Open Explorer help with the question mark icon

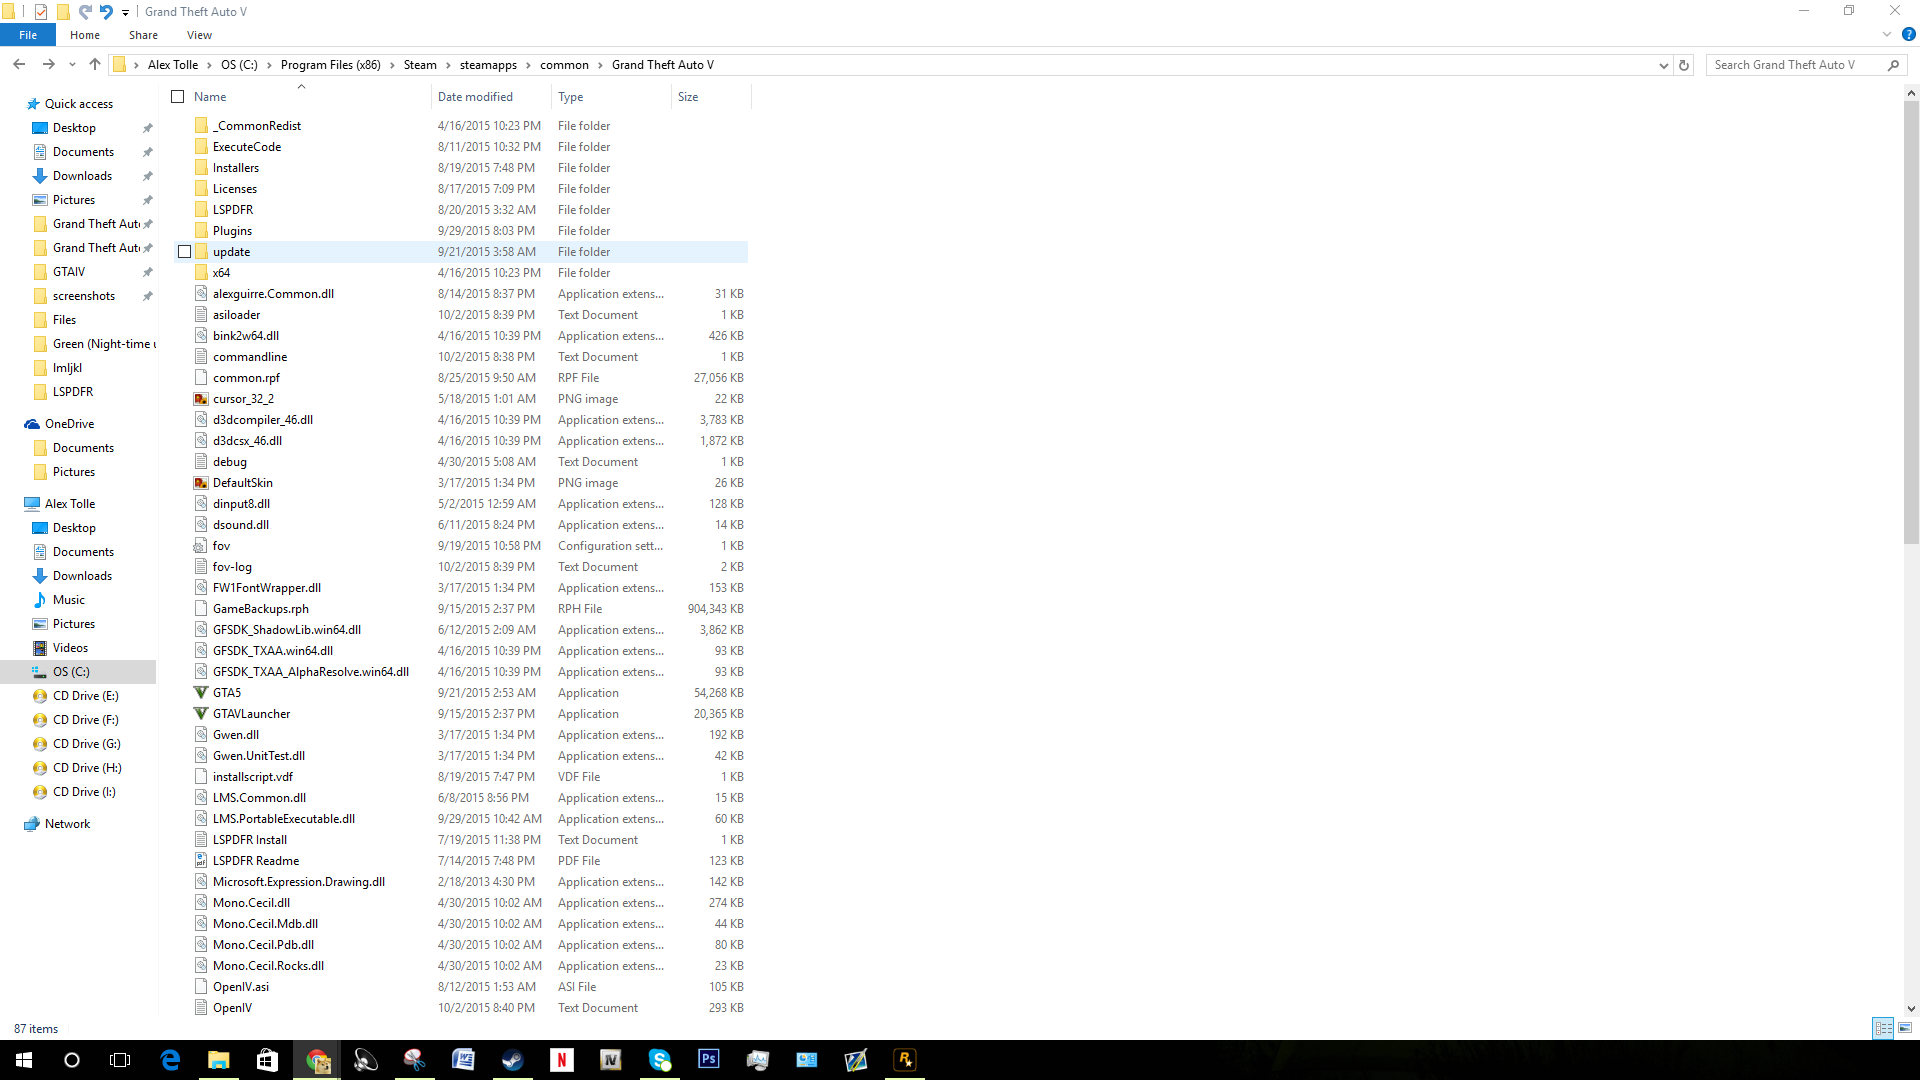coord(1908,34)
